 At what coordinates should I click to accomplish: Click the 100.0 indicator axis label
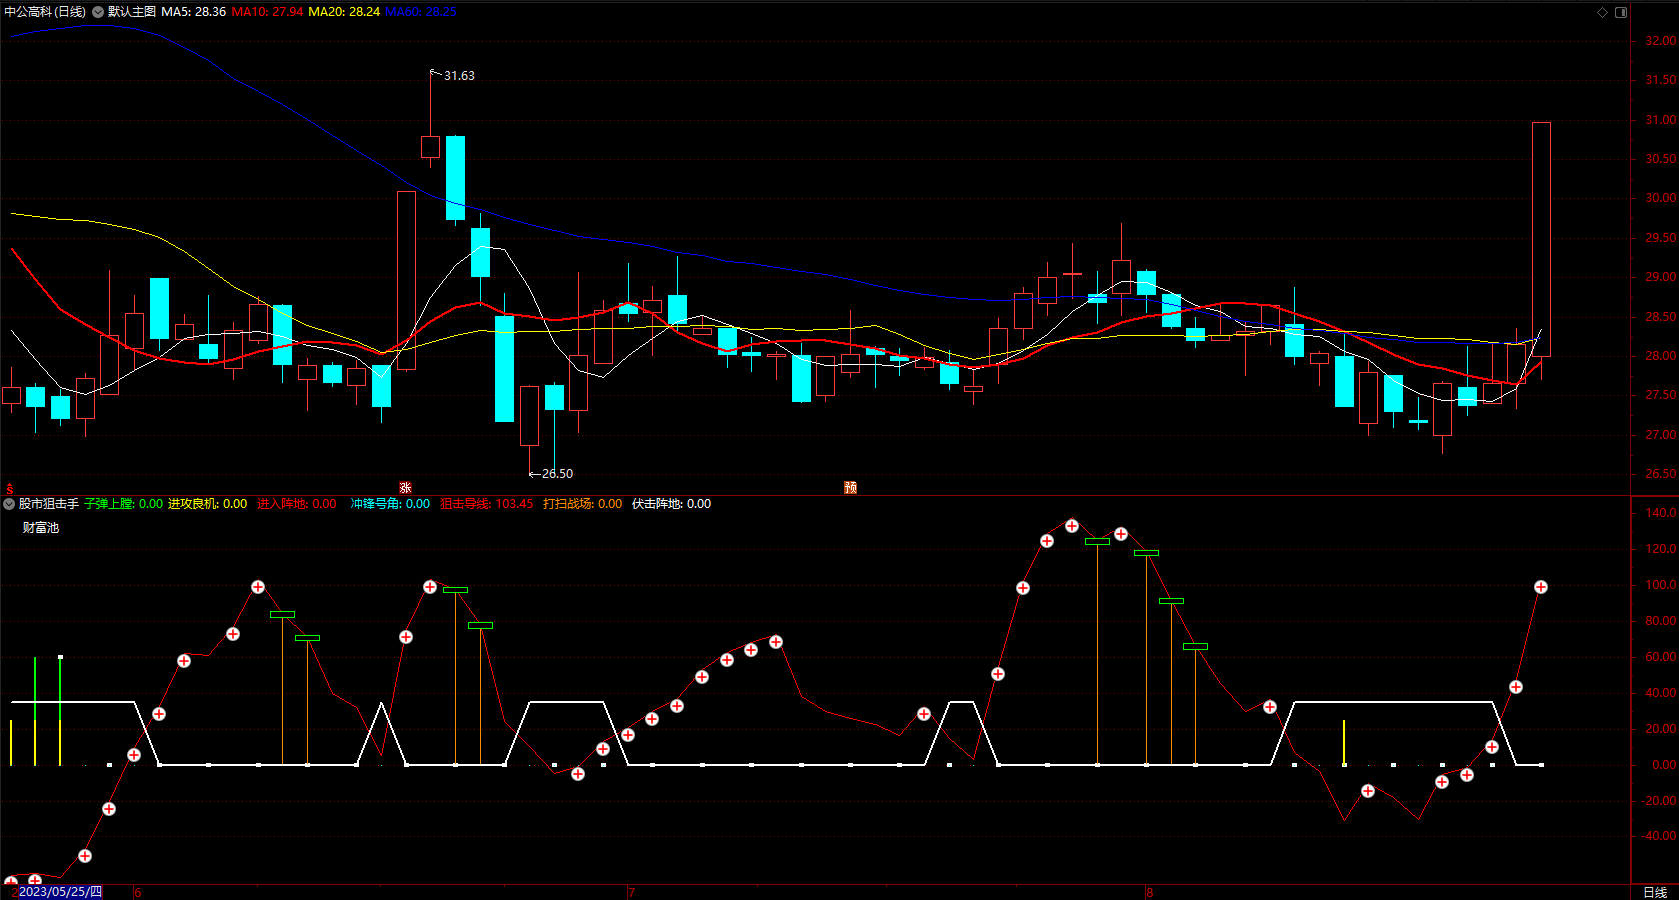pyautogui.click(x=1661, y=585)
